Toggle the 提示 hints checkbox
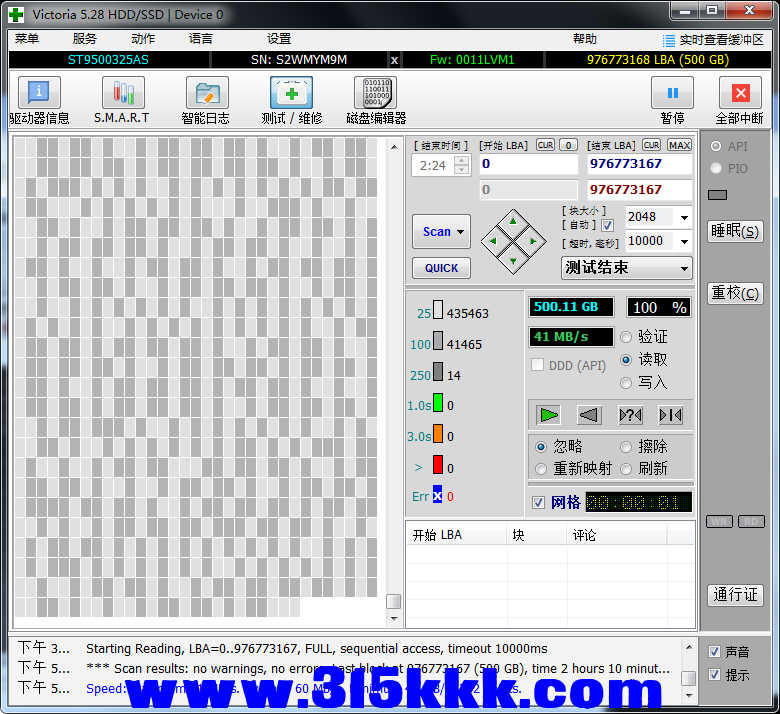Viewport: 780px width, 714px height. pyautogui.click(x=714, y=675)
